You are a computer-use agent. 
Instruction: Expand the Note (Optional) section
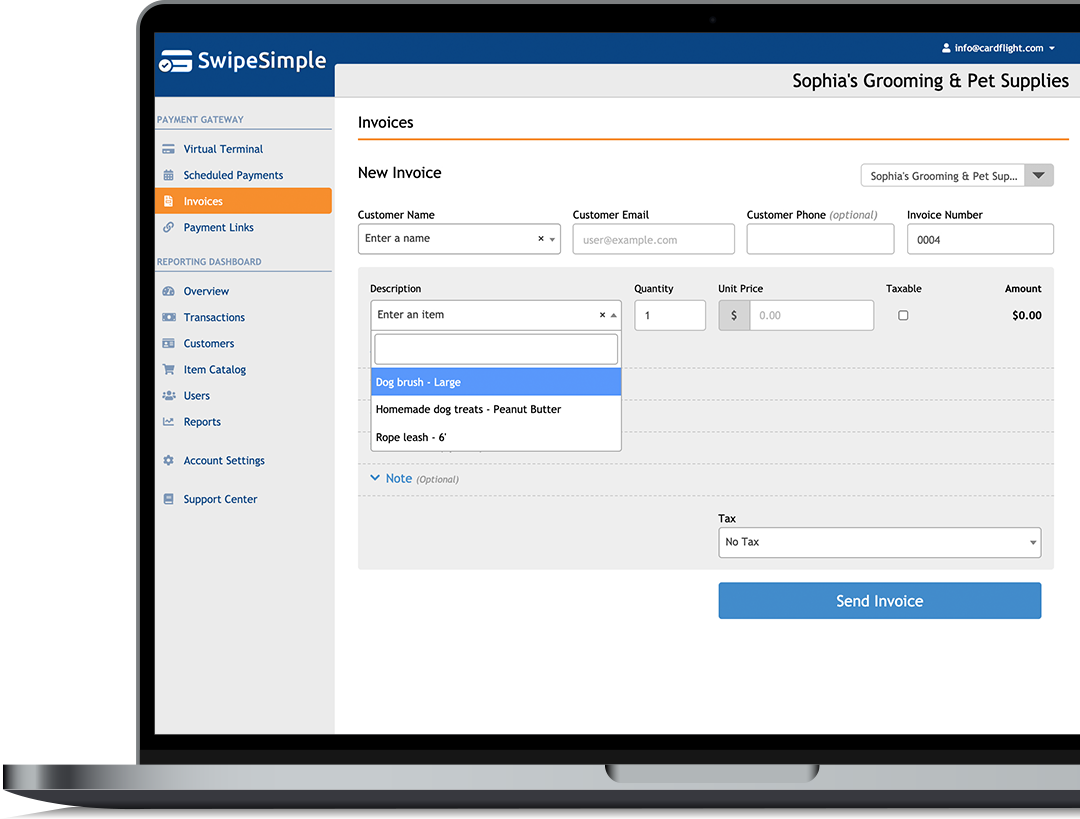pos(414,479)
